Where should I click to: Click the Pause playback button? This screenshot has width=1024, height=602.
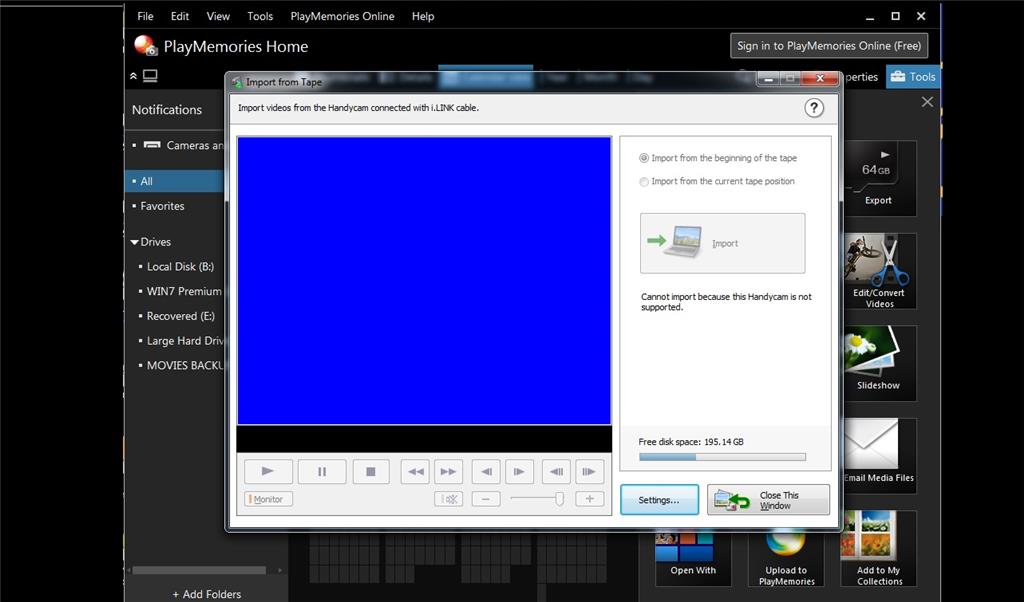click(x=322, y=471)
